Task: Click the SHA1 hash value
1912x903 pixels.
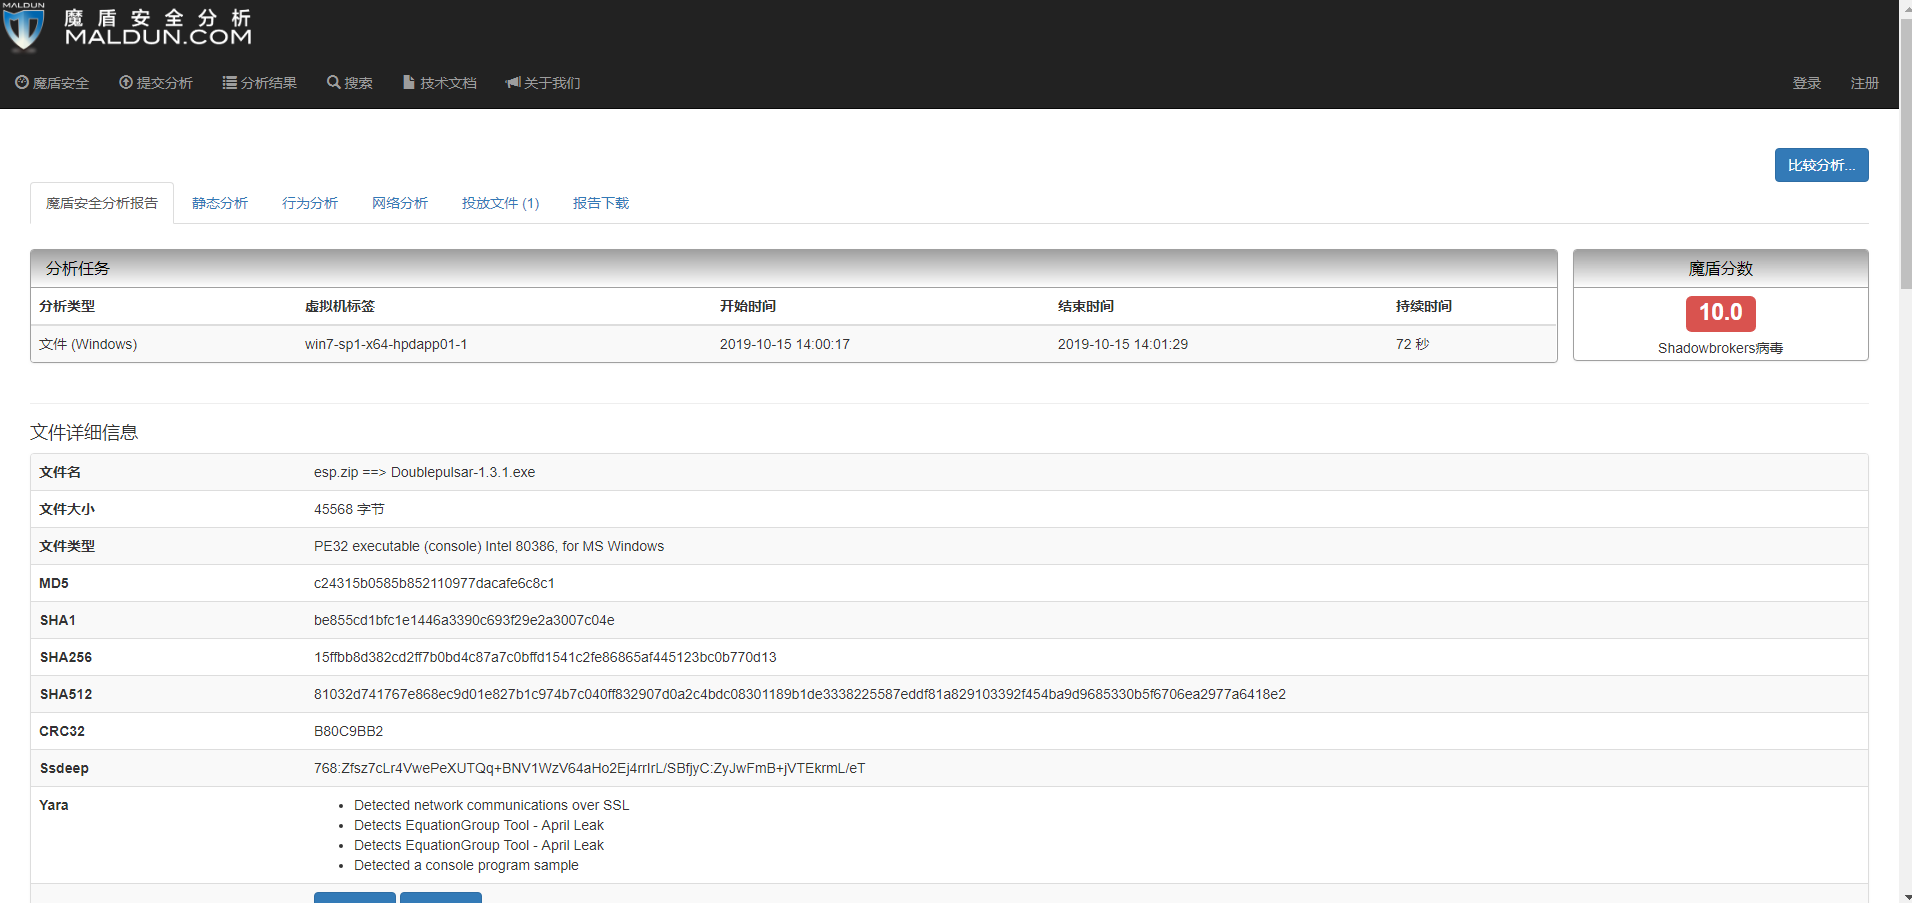Action: point(464,620)
